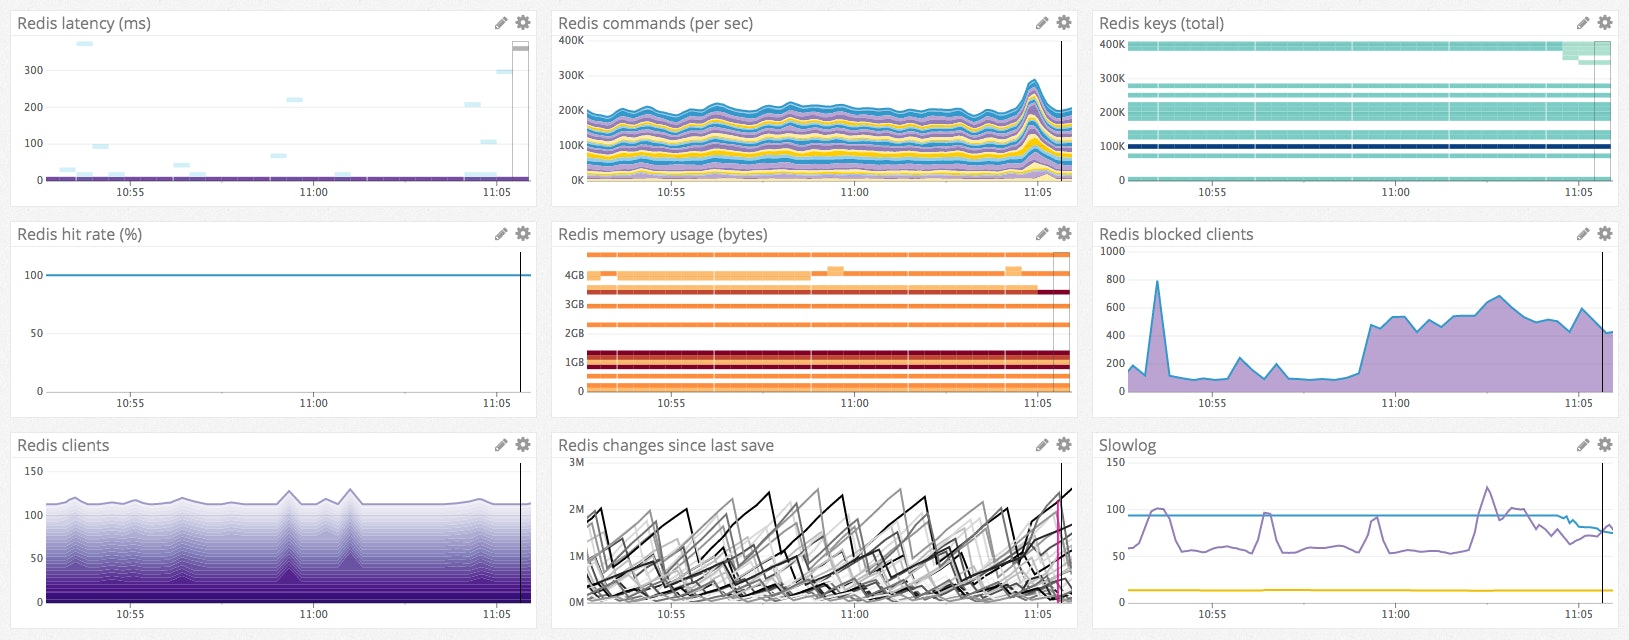The height and width of the screenshot is (640, 1629).
Task: Click the Slowlog widget title
Action: (x=1127, y=445)
